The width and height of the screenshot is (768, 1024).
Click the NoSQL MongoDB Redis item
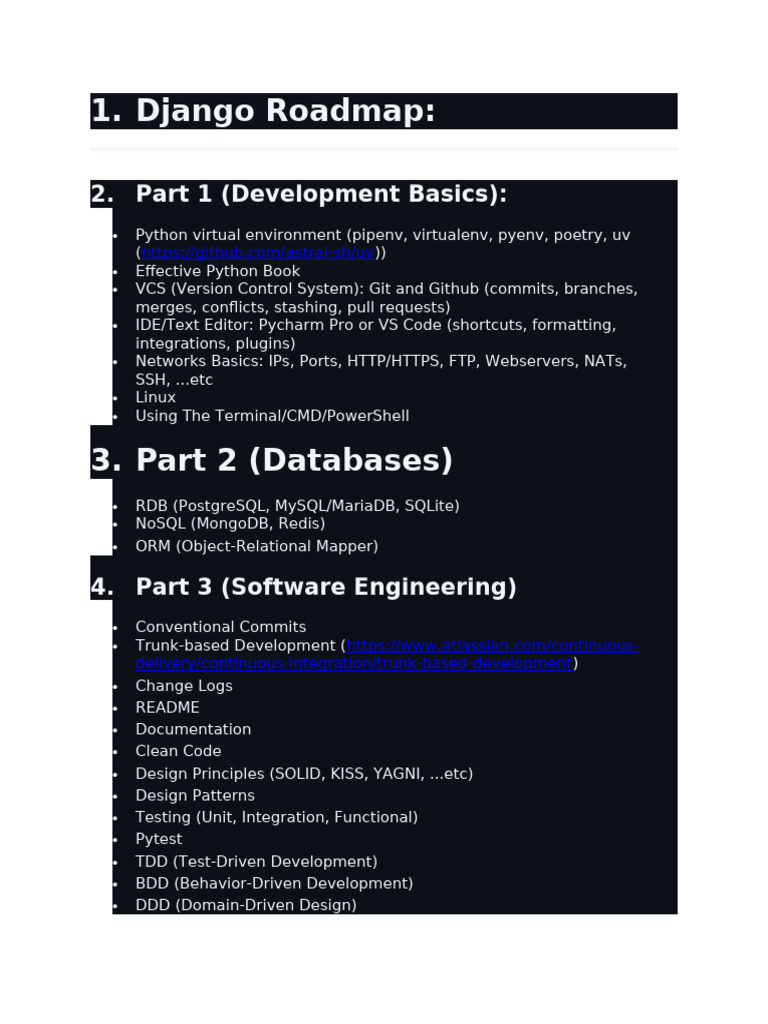pyautogui.click(x=230, y=524)
